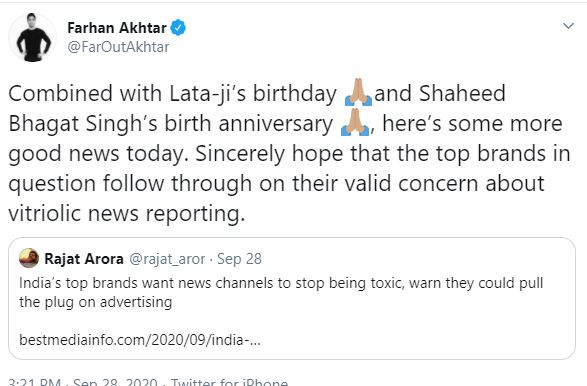Select the @rajat_aror handle
This screenshot has height=386, width=587.
pyautogui.click(x=167, y=259)
